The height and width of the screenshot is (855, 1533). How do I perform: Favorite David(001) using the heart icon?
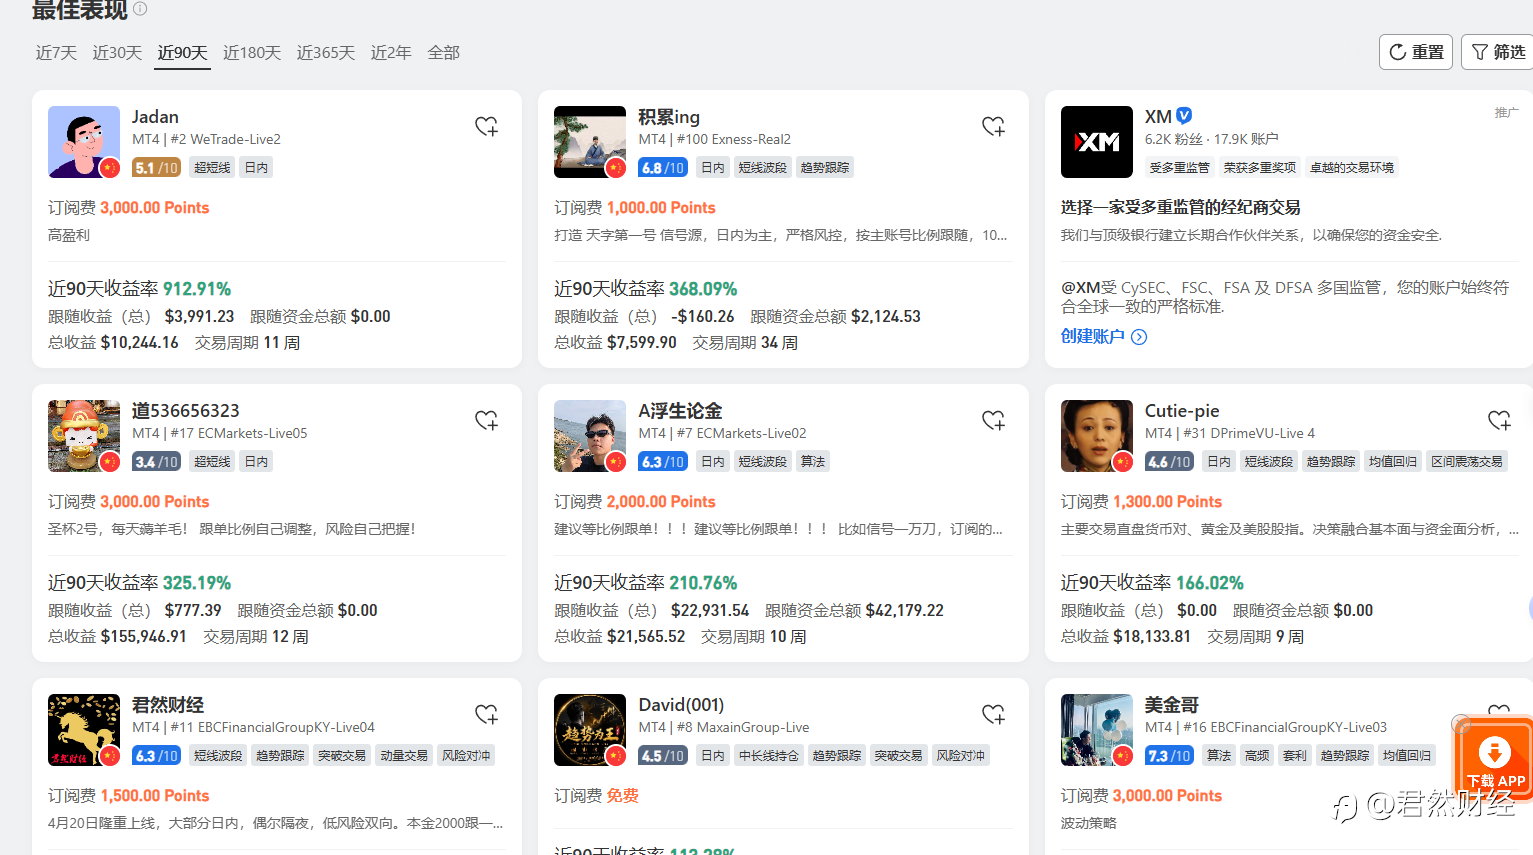(993, 714)
